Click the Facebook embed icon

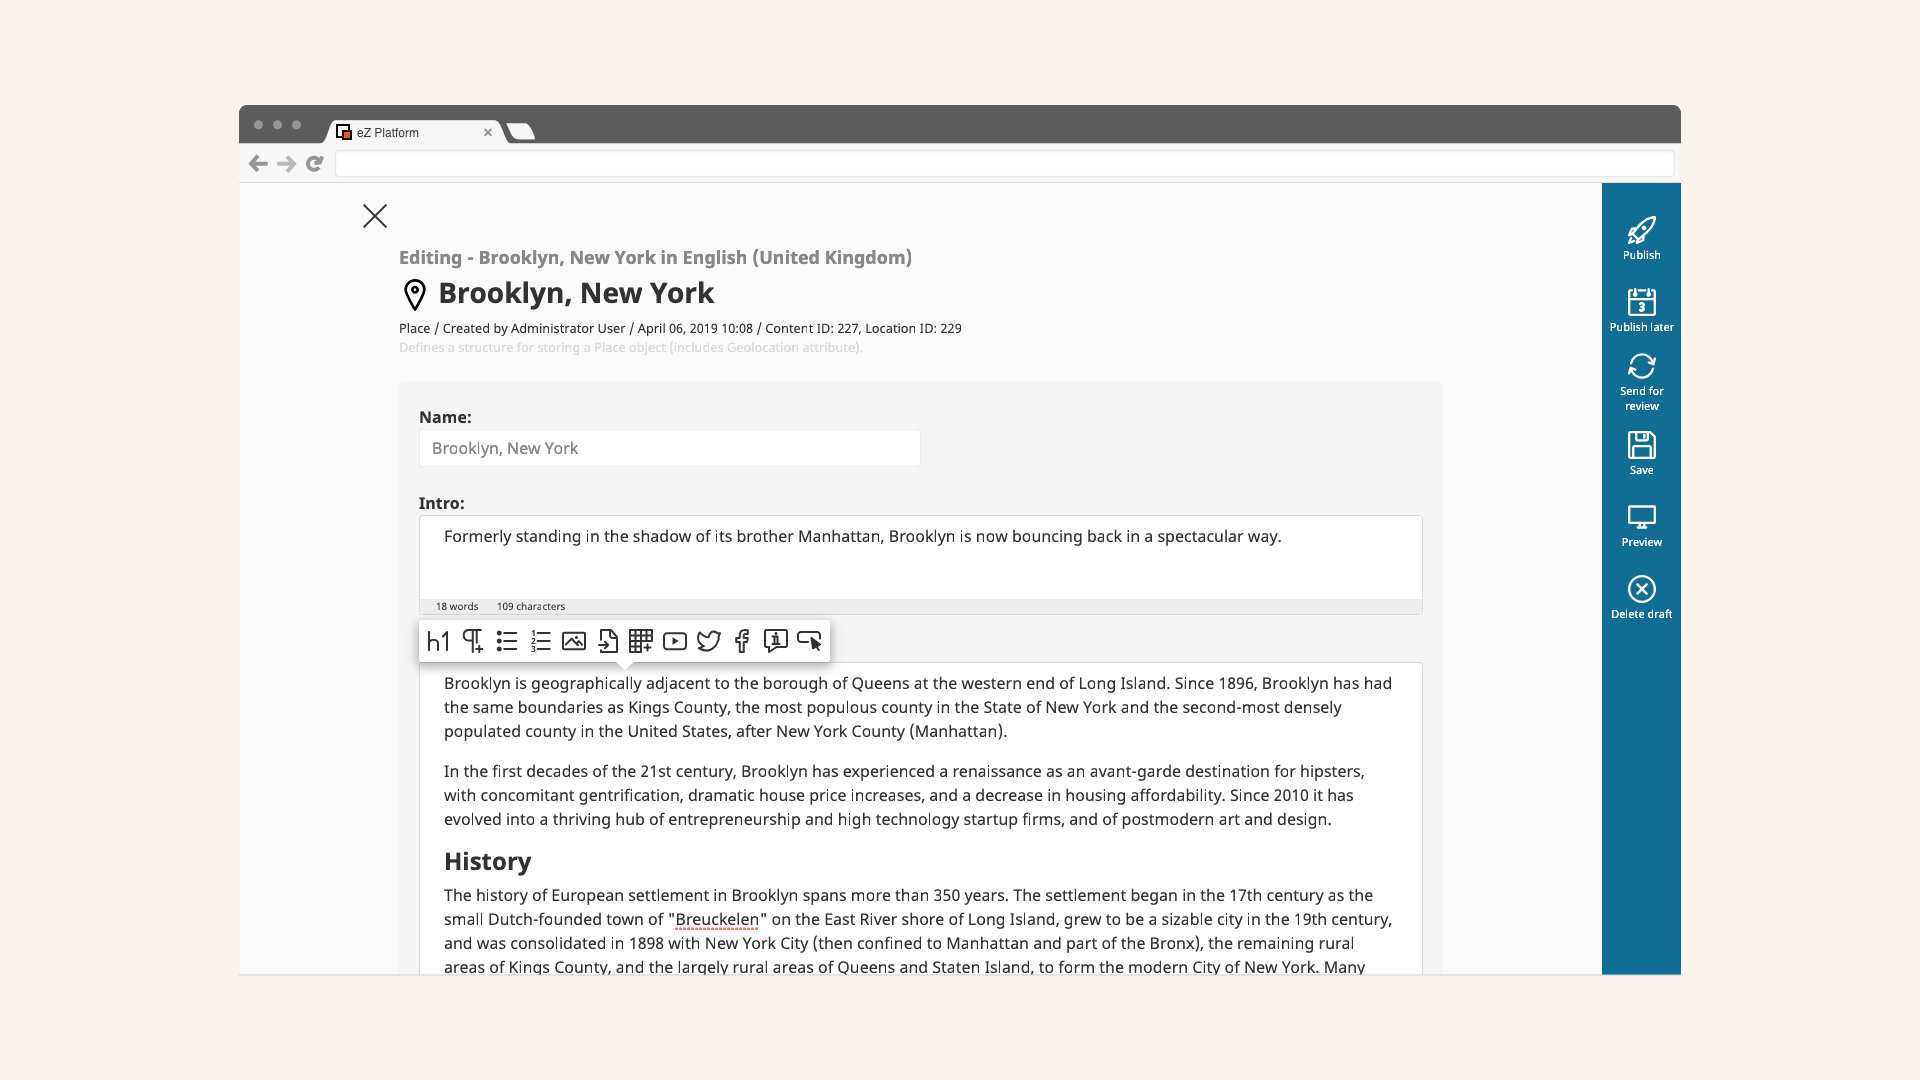pos(741,641)
